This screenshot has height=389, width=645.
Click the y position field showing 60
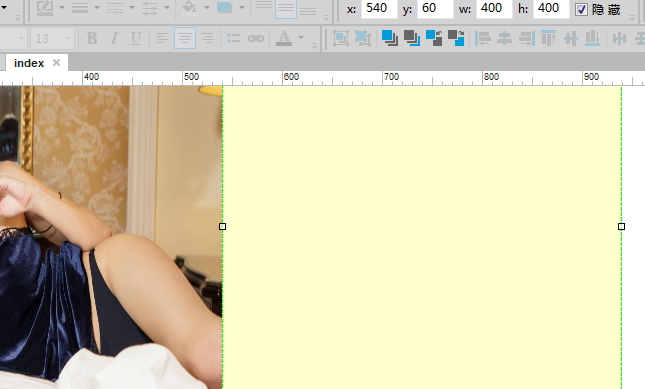435,9
